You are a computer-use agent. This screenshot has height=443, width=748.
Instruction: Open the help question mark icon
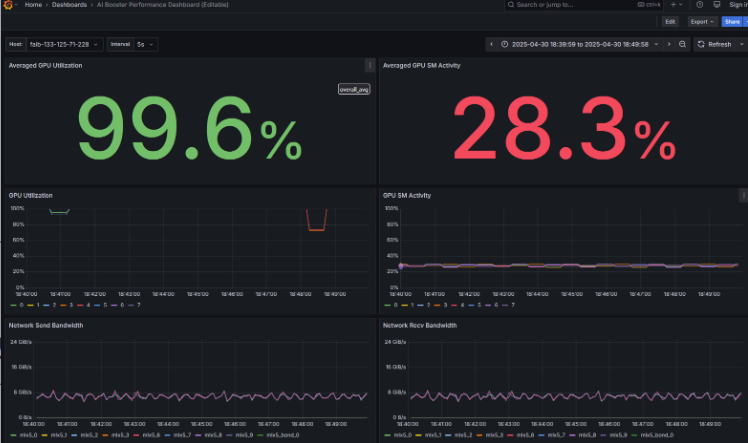tap(699, 5)
